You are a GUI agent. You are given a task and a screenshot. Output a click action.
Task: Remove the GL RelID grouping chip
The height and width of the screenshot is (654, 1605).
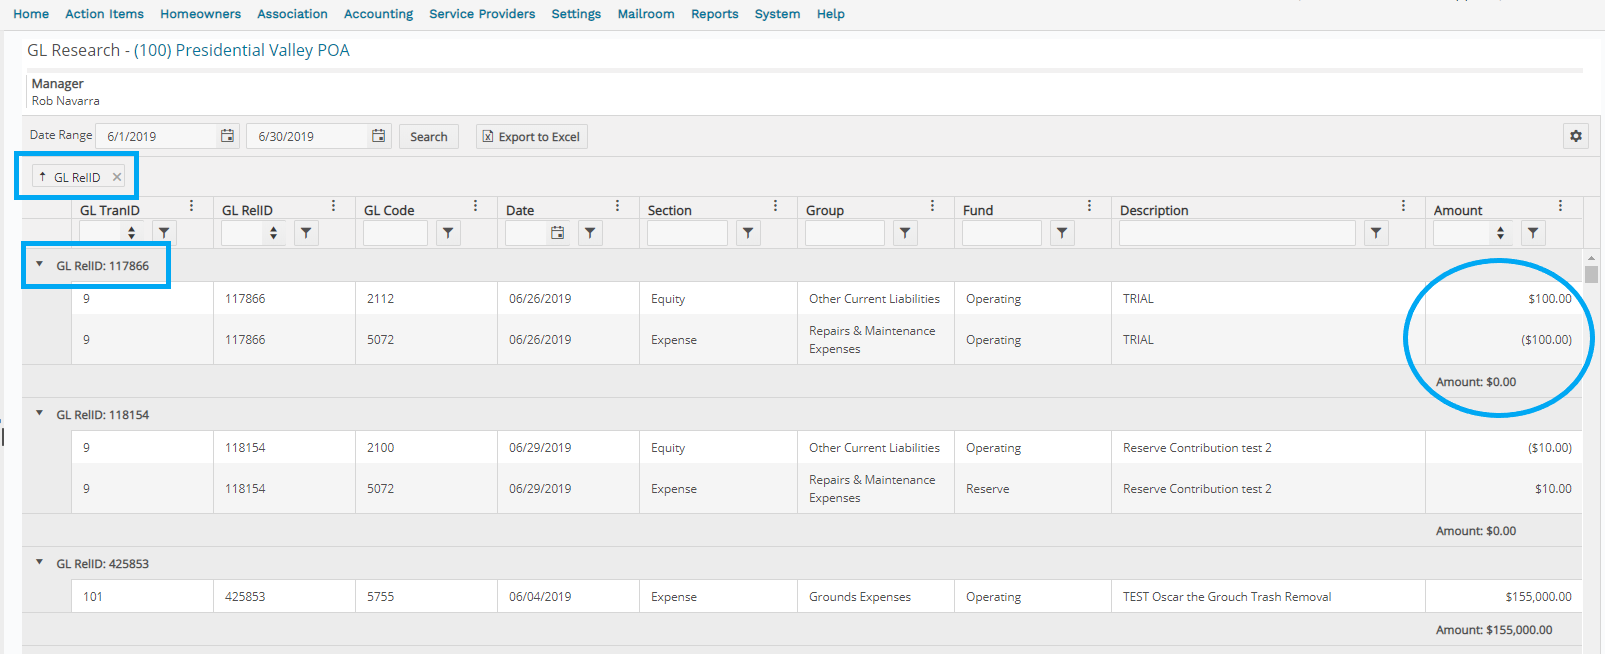117,177
